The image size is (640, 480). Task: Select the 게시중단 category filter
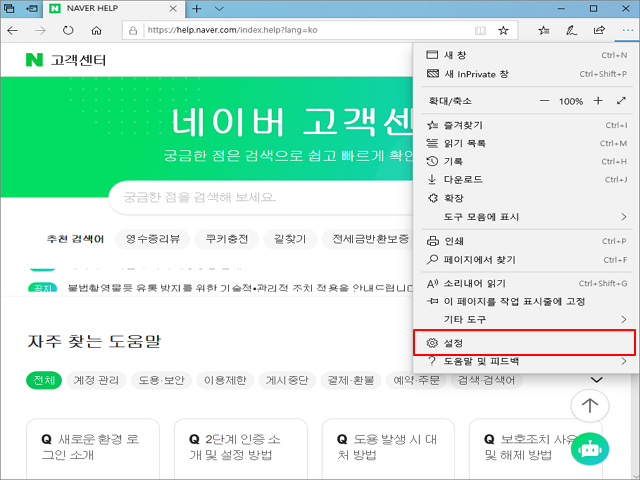[x=287, y=380]
